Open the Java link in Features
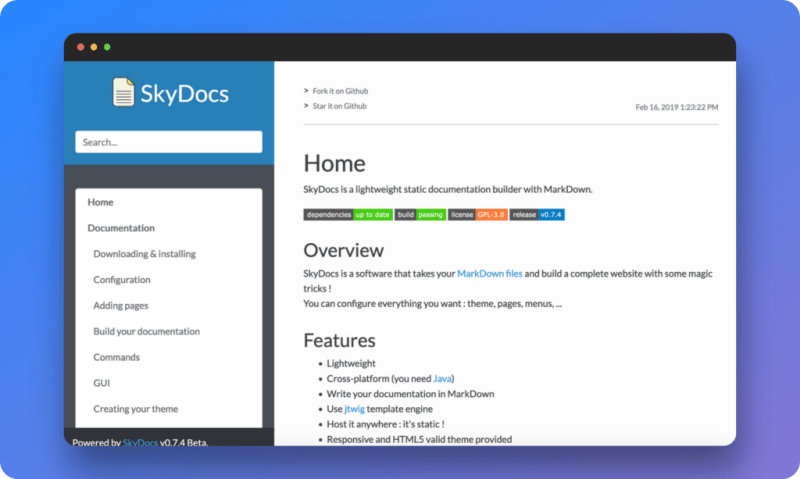Viewport: 800px width, 479px height. pyautogui.click(x=442, y=379)
